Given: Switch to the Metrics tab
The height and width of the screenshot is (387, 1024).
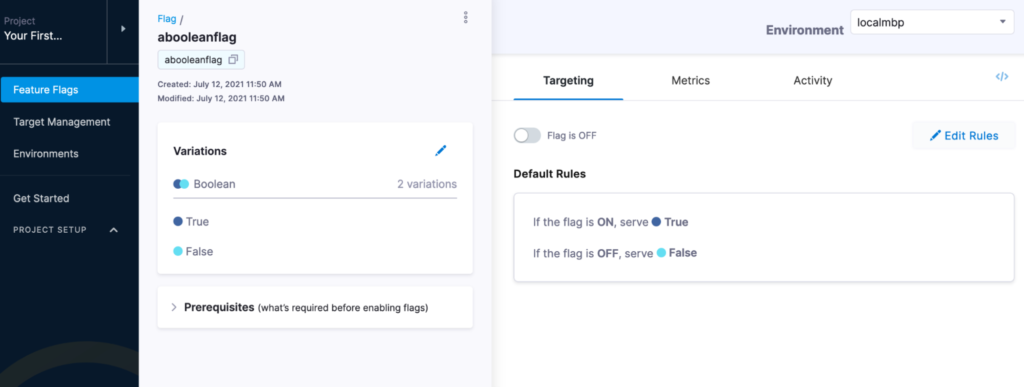Looking at the screenshot, I should pyautogui.click(x=690, y=81).
